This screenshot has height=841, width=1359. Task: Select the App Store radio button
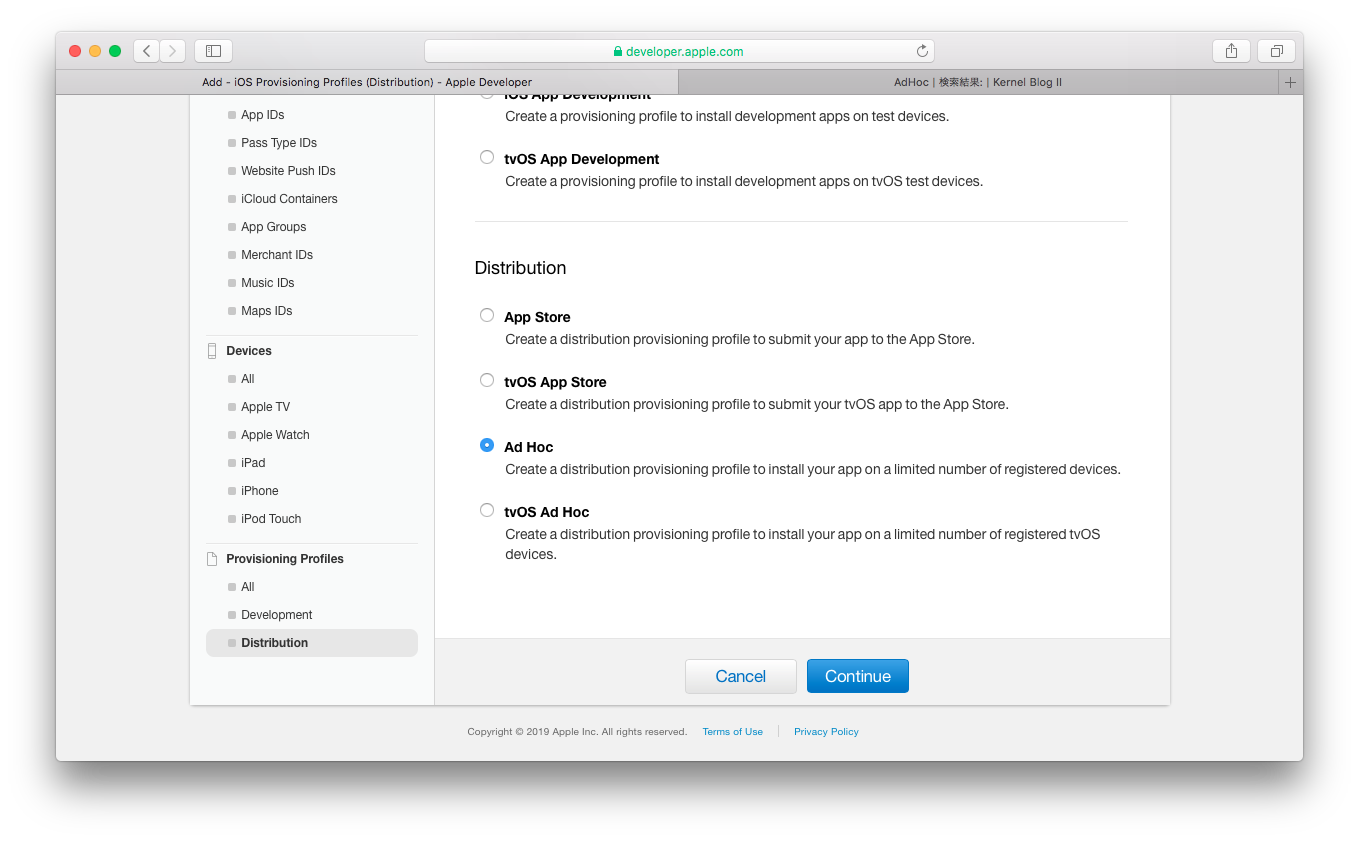(x=487, y=316)
